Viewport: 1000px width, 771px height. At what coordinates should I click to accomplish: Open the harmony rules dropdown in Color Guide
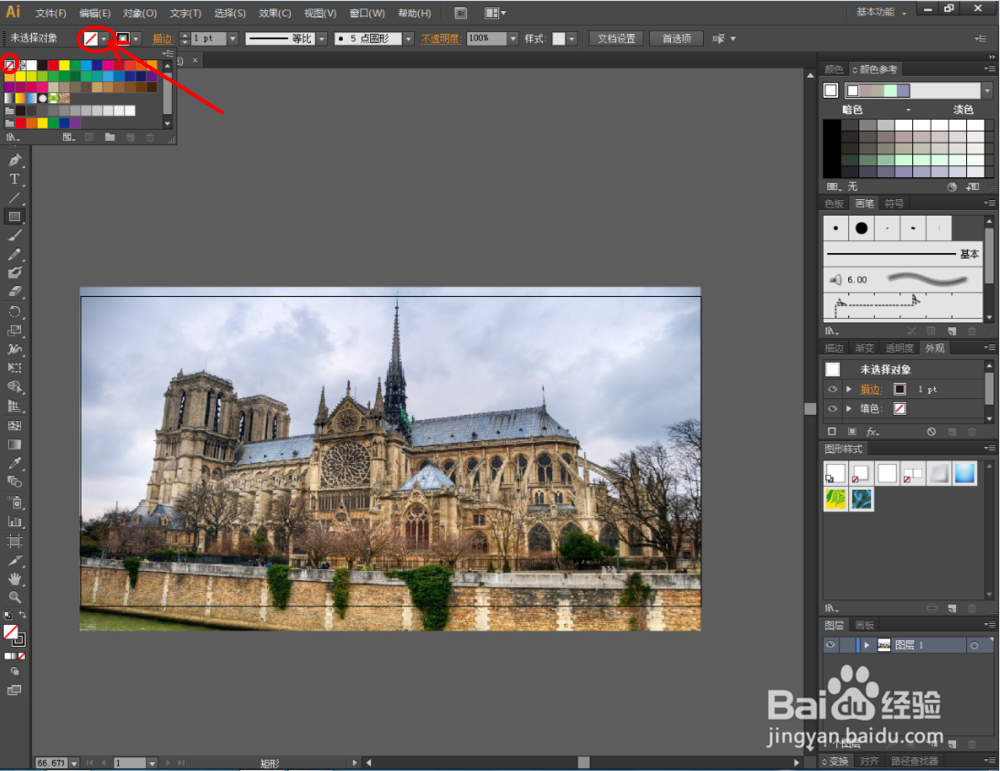pyautogui.click(x=987, y=91)
